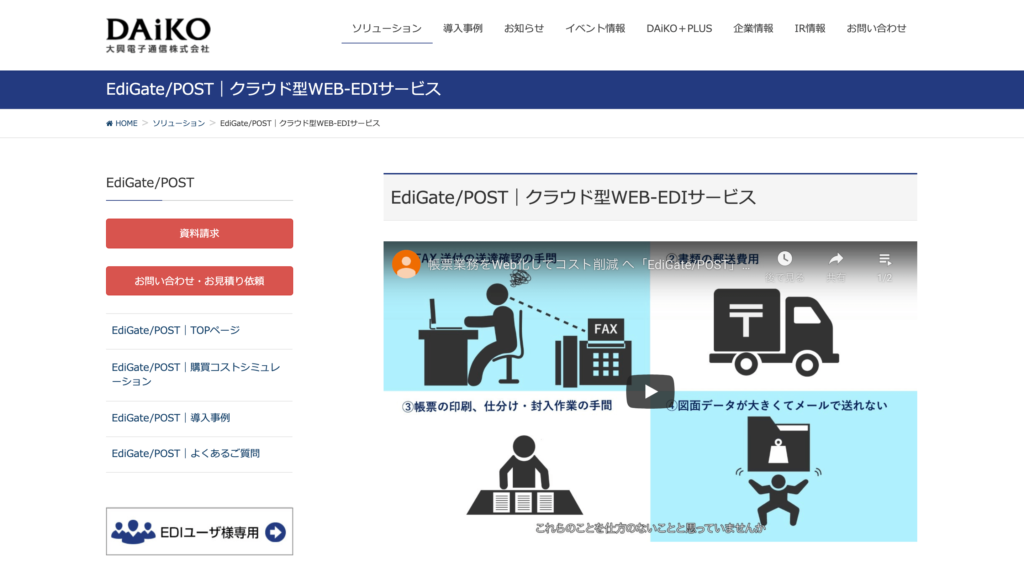Open EdiGate/POST｜よくあるご質問 sidebar link
The height and width of the screenshot is (561, 1024).
185,453
